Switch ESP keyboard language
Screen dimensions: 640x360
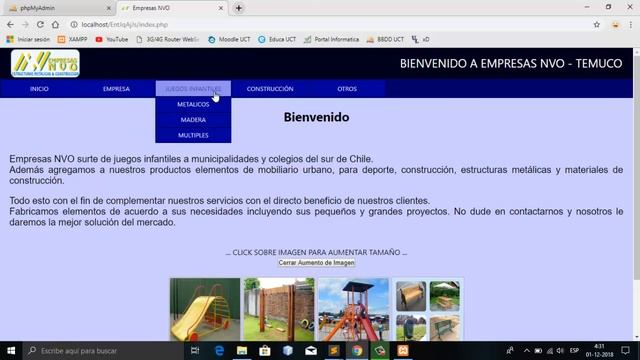(574, 351)
